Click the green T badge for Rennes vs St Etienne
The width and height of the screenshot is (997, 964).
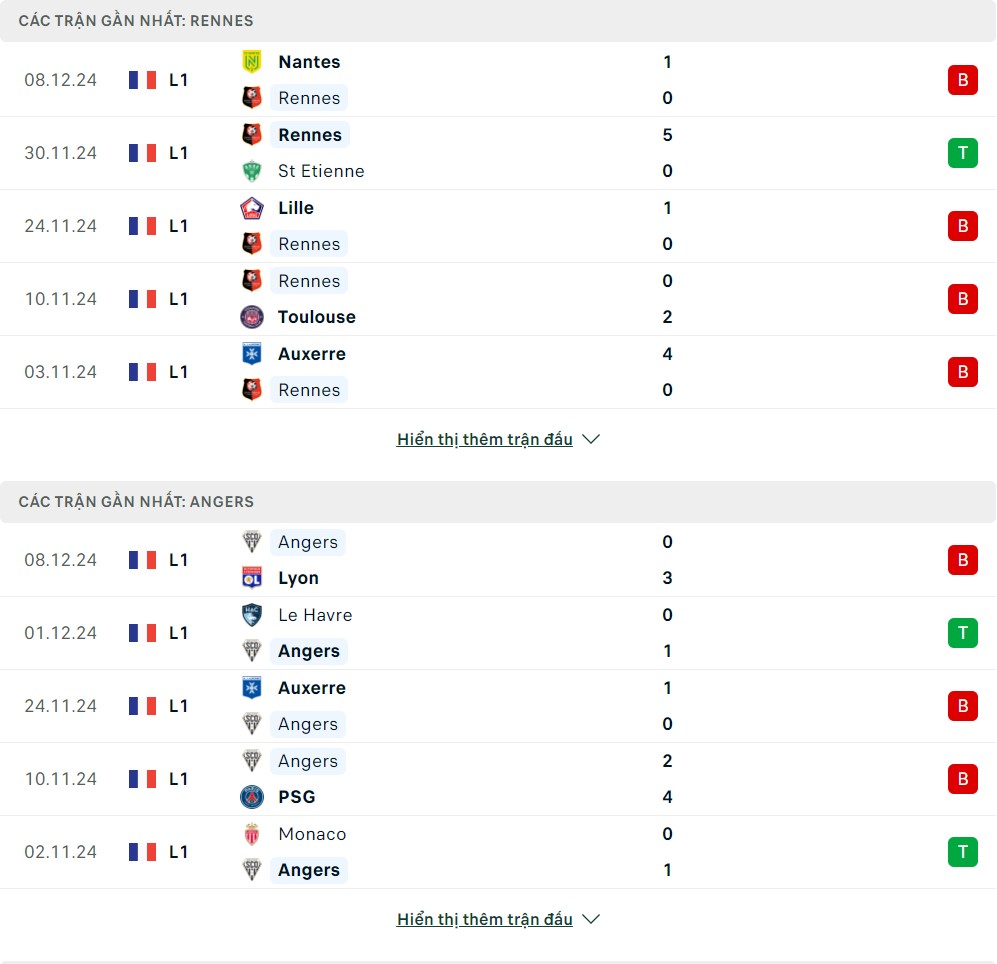[x=962, y=153]
